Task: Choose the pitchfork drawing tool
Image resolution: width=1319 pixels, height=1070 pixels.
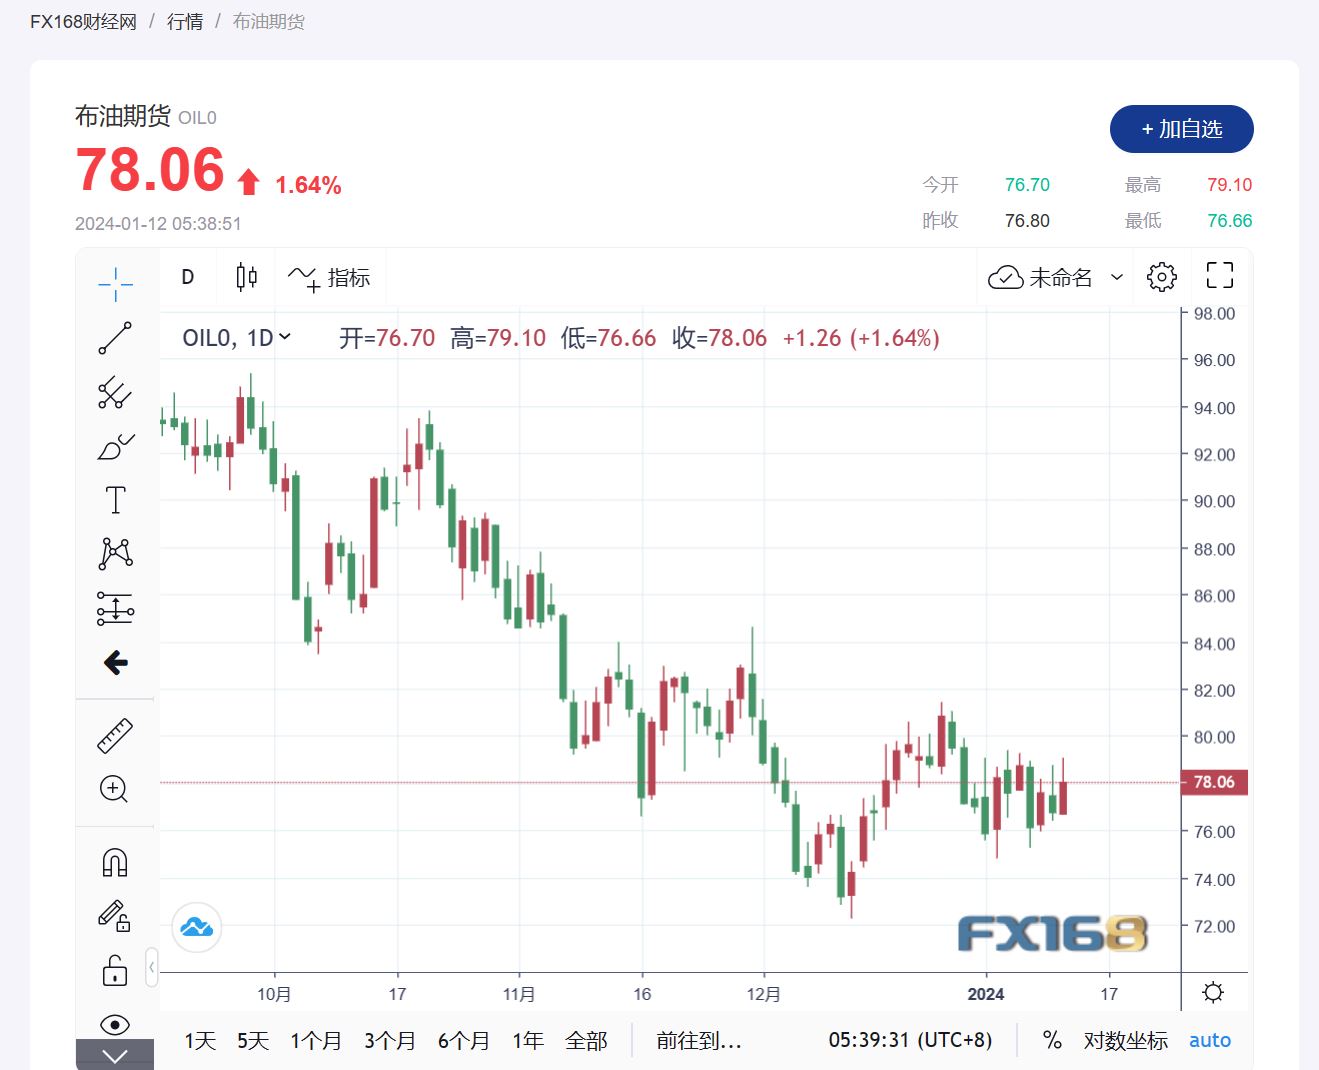Action: pyautogui.click(x=115, y=393)
